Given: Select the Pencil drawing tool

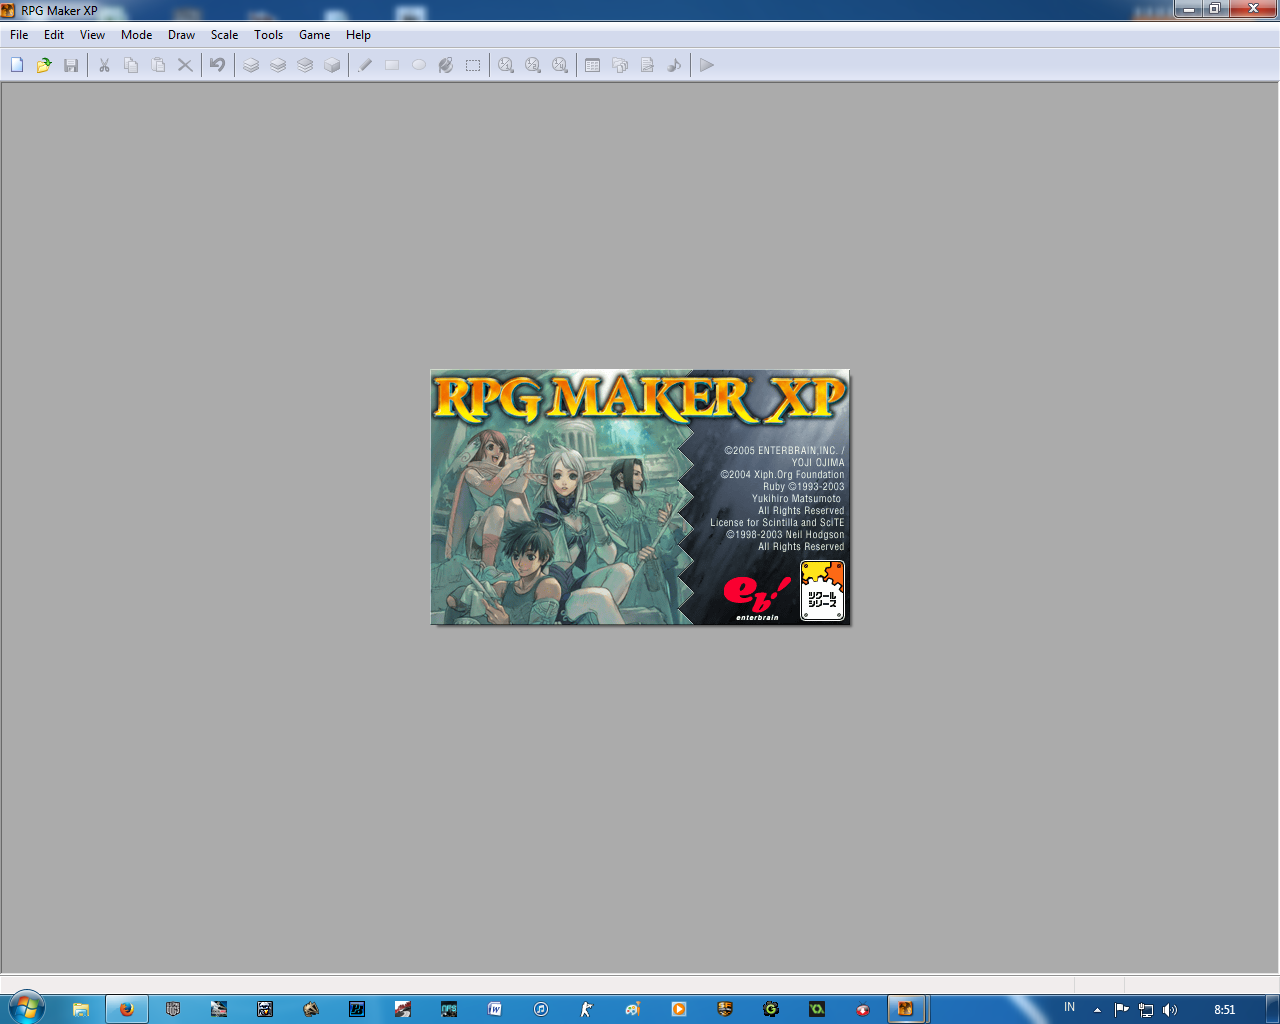Looking at the screenshot, I should (x=365, y=65).
